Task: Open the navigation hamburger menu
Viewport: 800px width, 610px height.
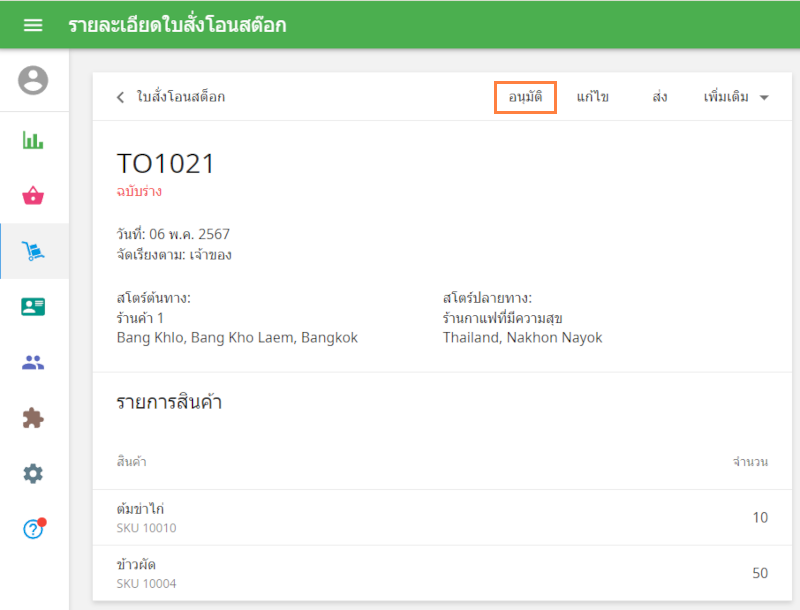Action: tap(33, 25)
